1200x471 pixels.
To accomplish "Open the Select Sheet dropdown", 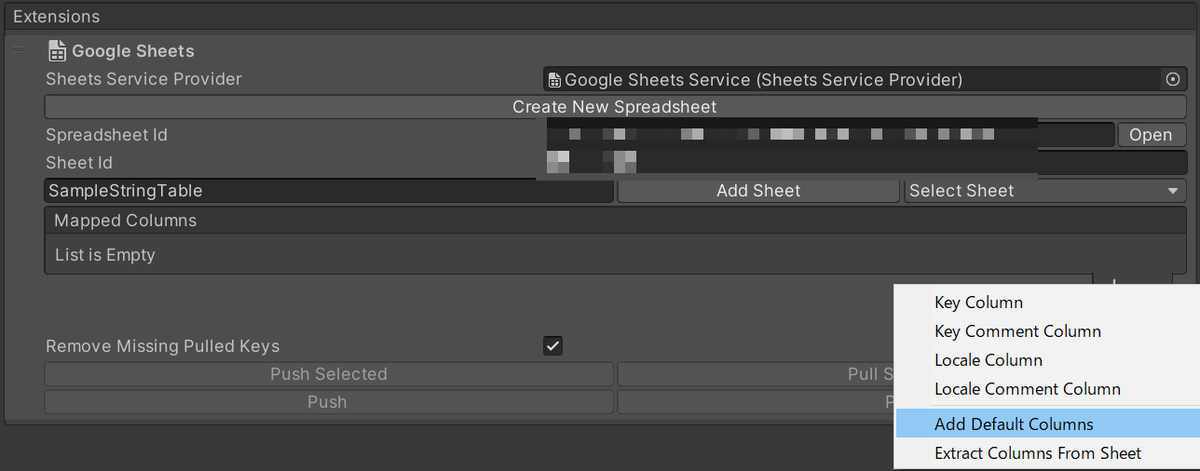I will click(1045, 191).
